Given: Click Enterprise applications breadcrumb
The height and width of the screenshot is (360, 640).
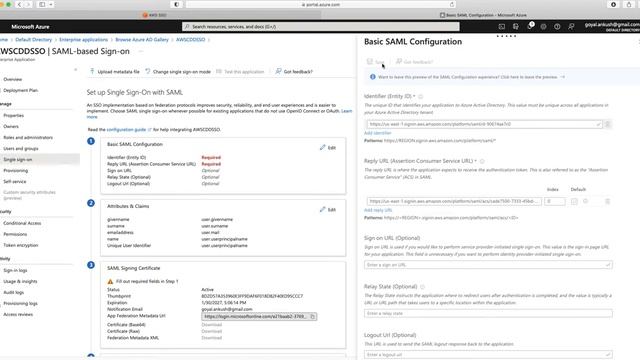Looking at the screenshot, I should tap(83, 40).
